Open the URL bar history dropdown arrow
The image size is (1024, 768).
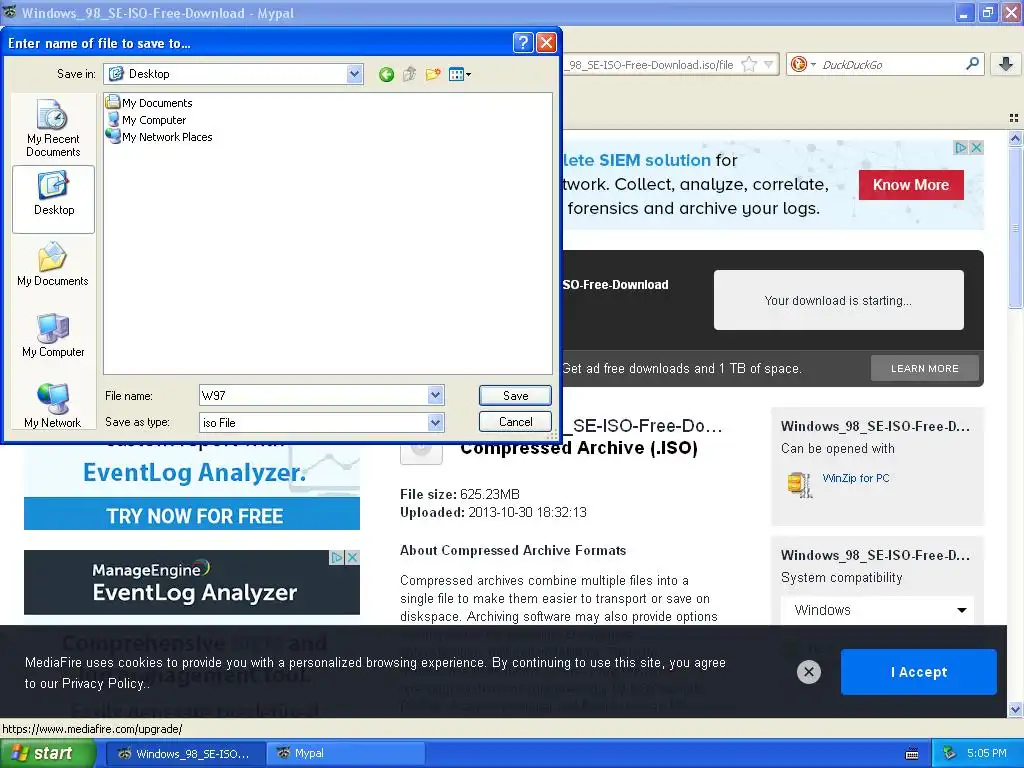[769, 65]
